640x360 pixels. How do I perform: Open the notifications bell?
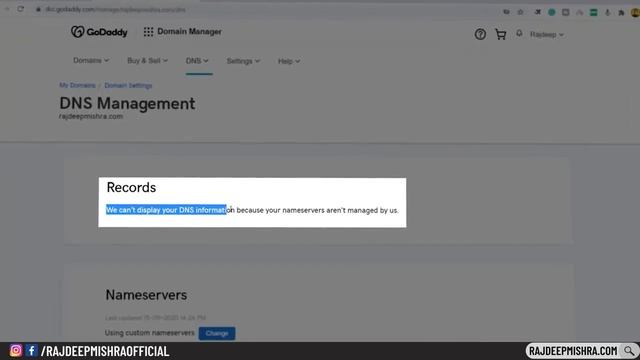coord(519,33)
